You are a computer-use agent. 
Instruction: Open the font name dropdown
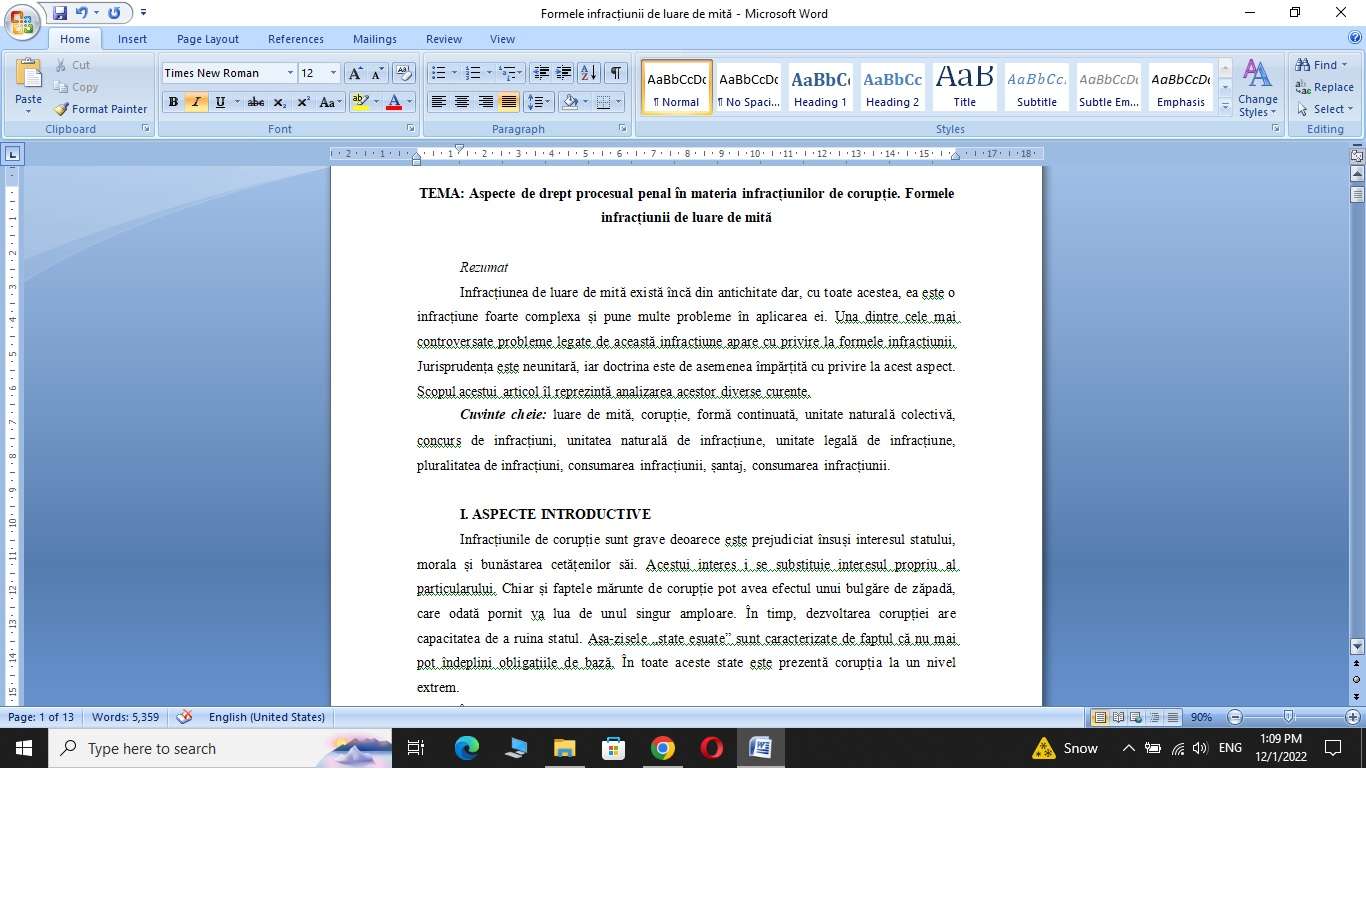290,73
